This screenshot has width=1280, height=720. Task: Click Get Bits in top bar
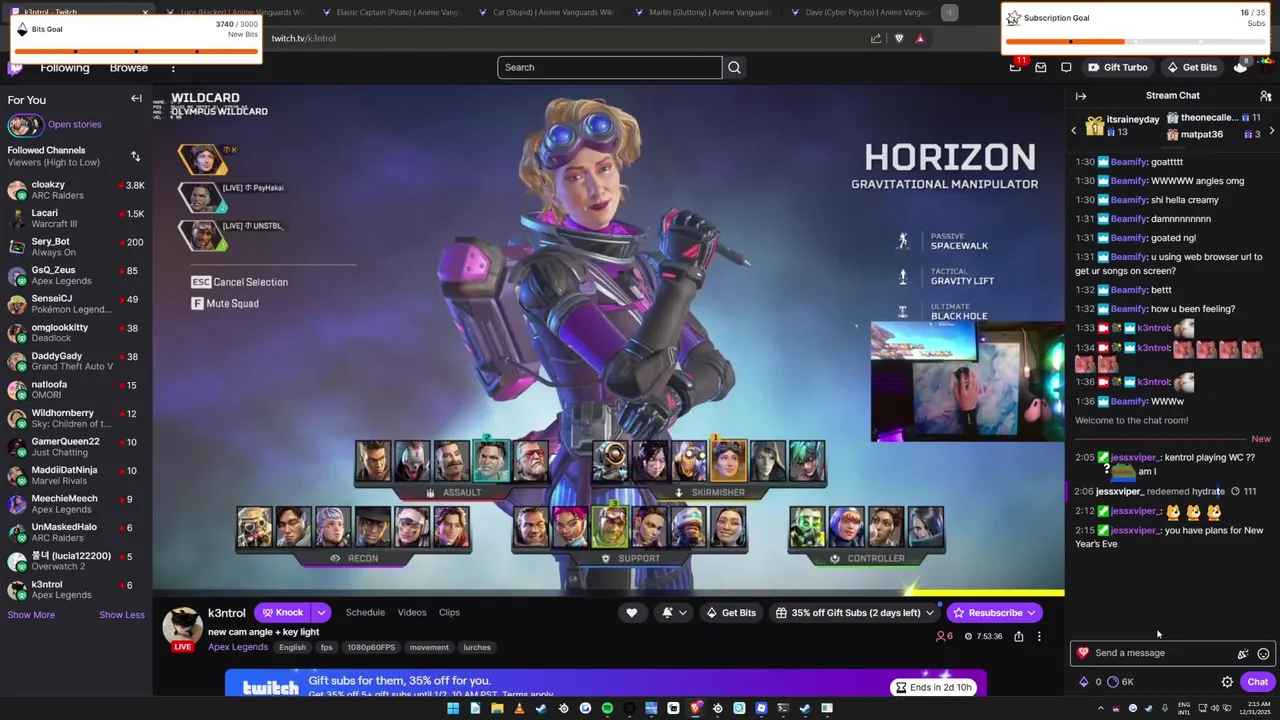tap(1191, 67)
